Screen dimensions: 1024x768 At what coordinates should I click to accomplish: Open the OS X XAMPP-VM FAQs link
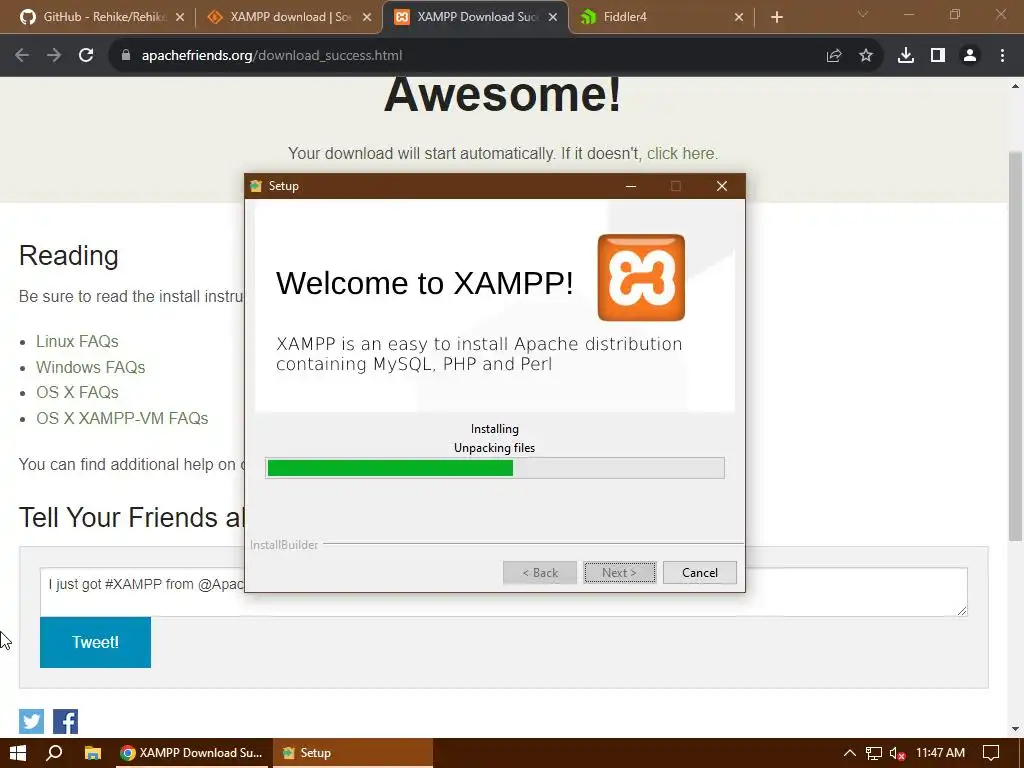point(122,418)
